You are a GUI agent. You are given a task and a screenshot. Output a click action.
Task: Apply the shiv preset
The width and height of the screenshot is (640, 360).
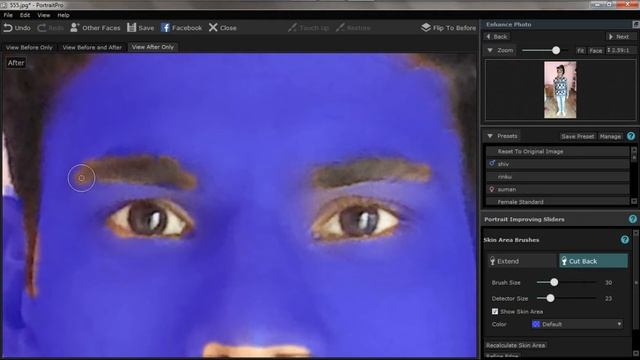(x=558, y=164)
